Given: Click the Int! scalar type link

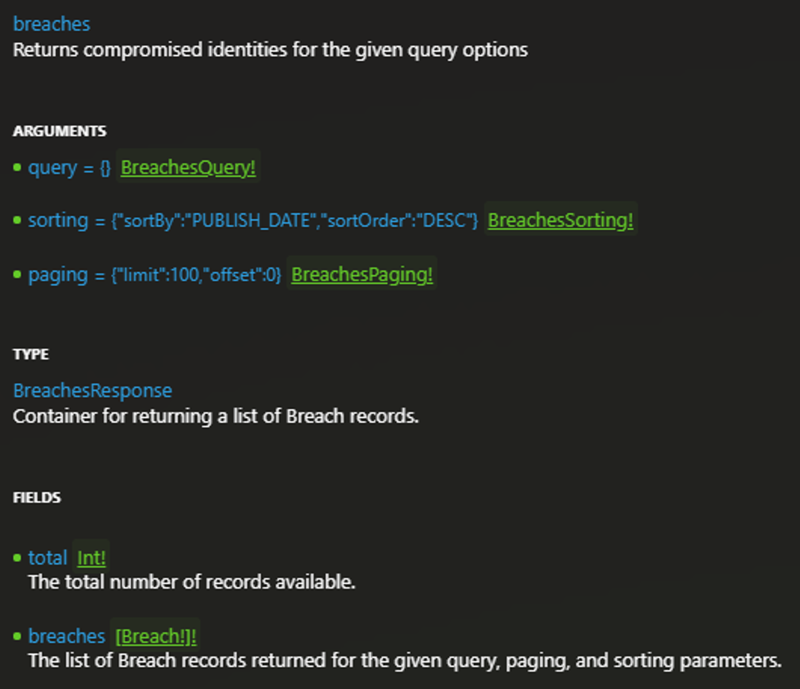Looking at the screenshot, I should (x=91, y=558).
